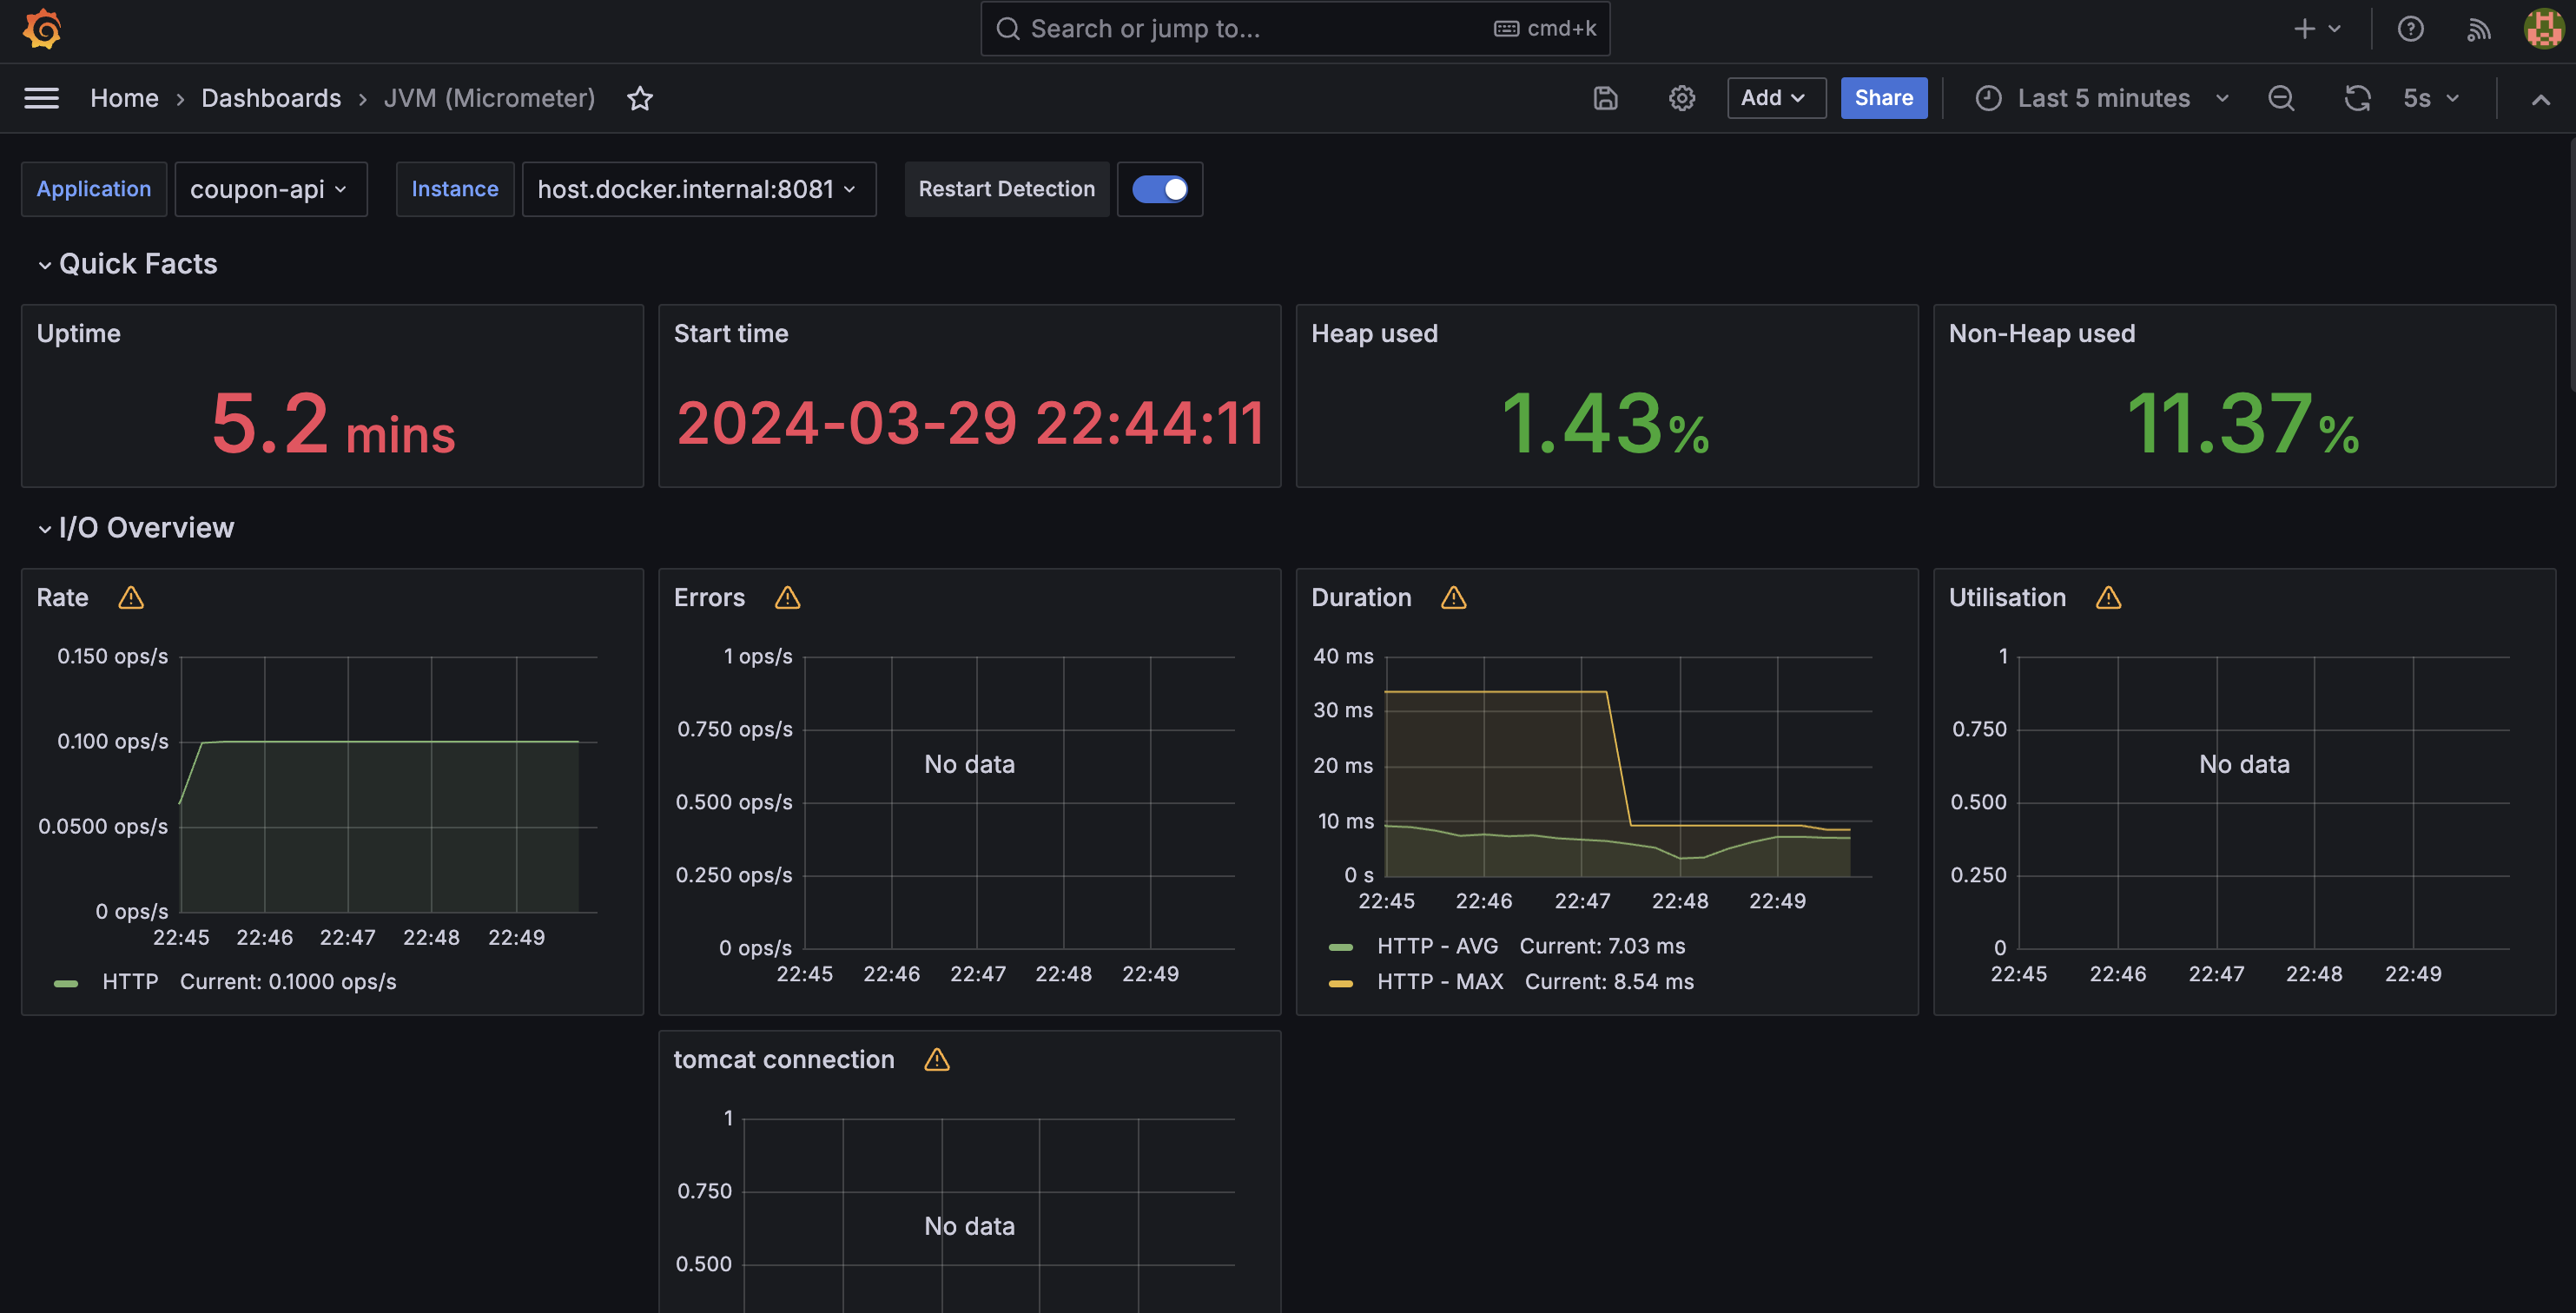
Task: Open the hamburger navigation menu
Action: coord(41,98)
